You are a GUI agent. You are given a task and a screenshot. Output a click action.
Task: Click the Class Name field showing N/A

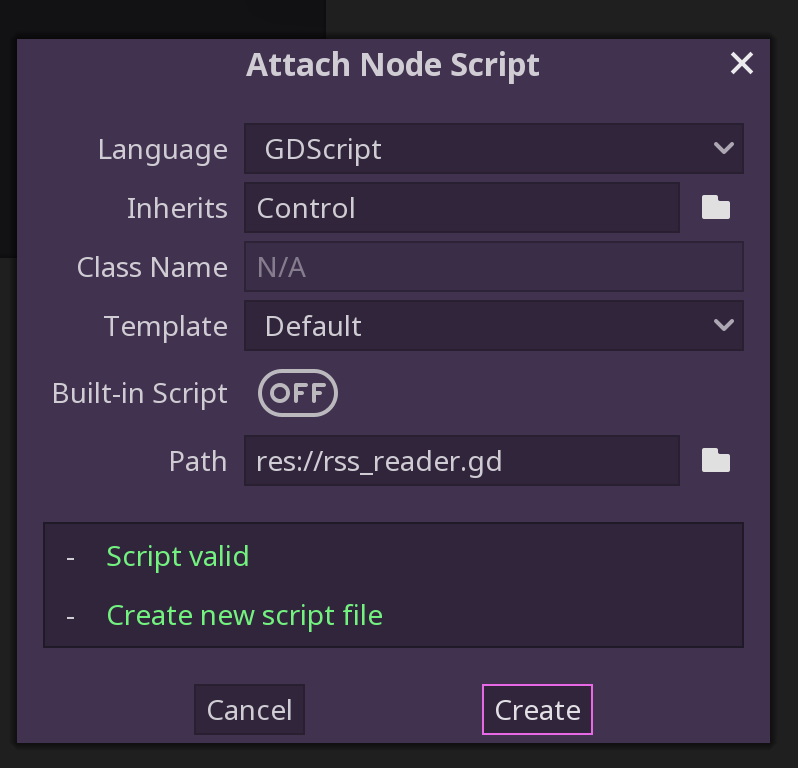[x=494, y=267]
